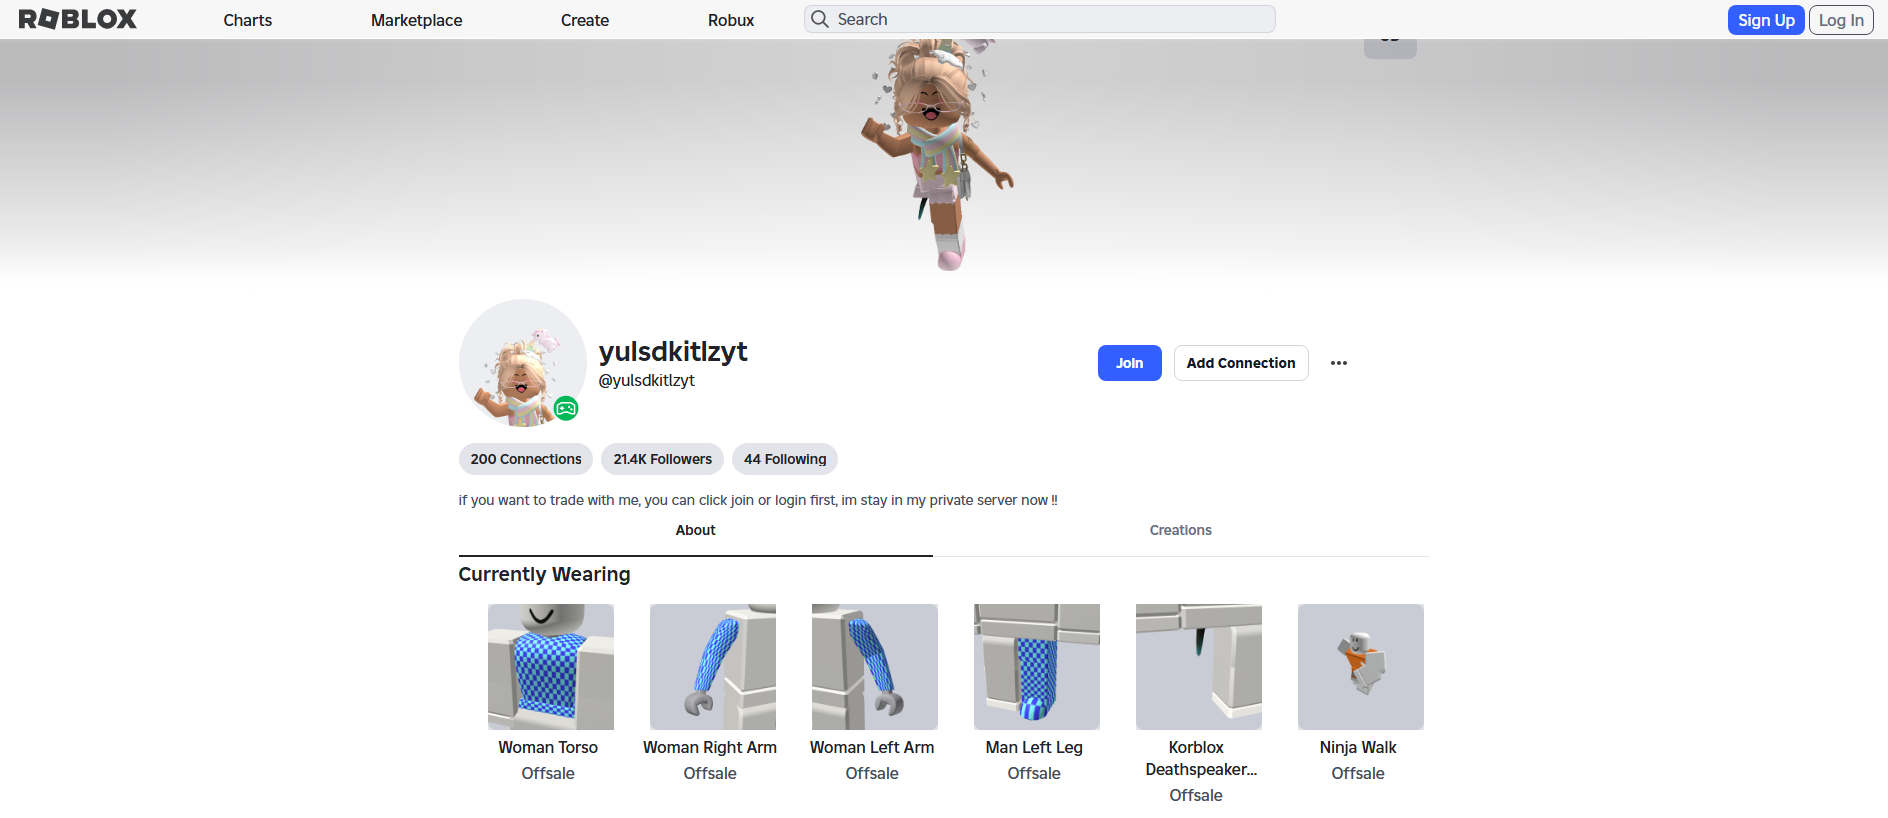Click Offsale under Ninja Walk
1888x818 pixels.
[x=1358, y=774]
